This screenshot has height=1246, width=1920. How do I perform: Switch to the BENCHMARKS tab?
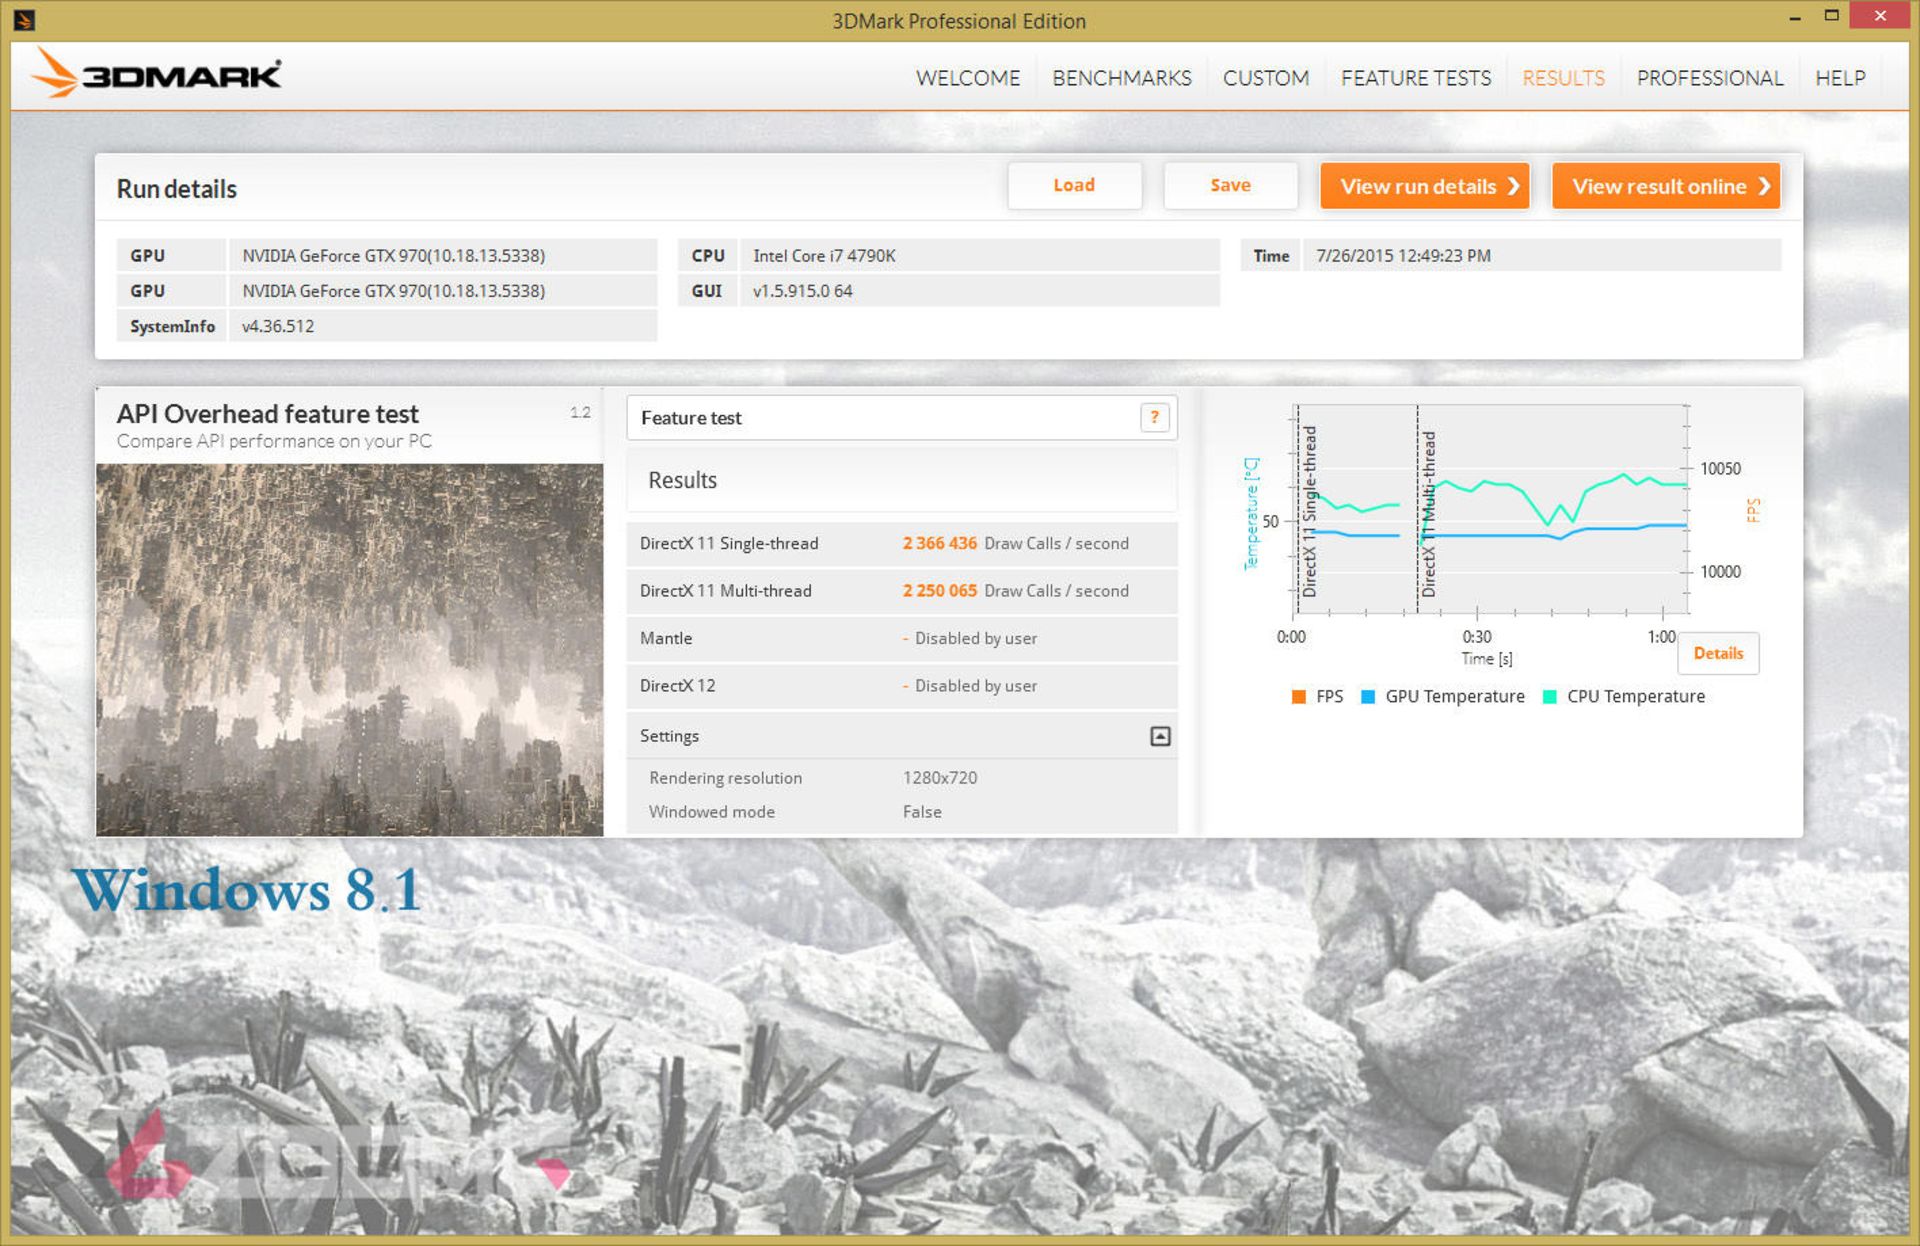(1121, 78)
